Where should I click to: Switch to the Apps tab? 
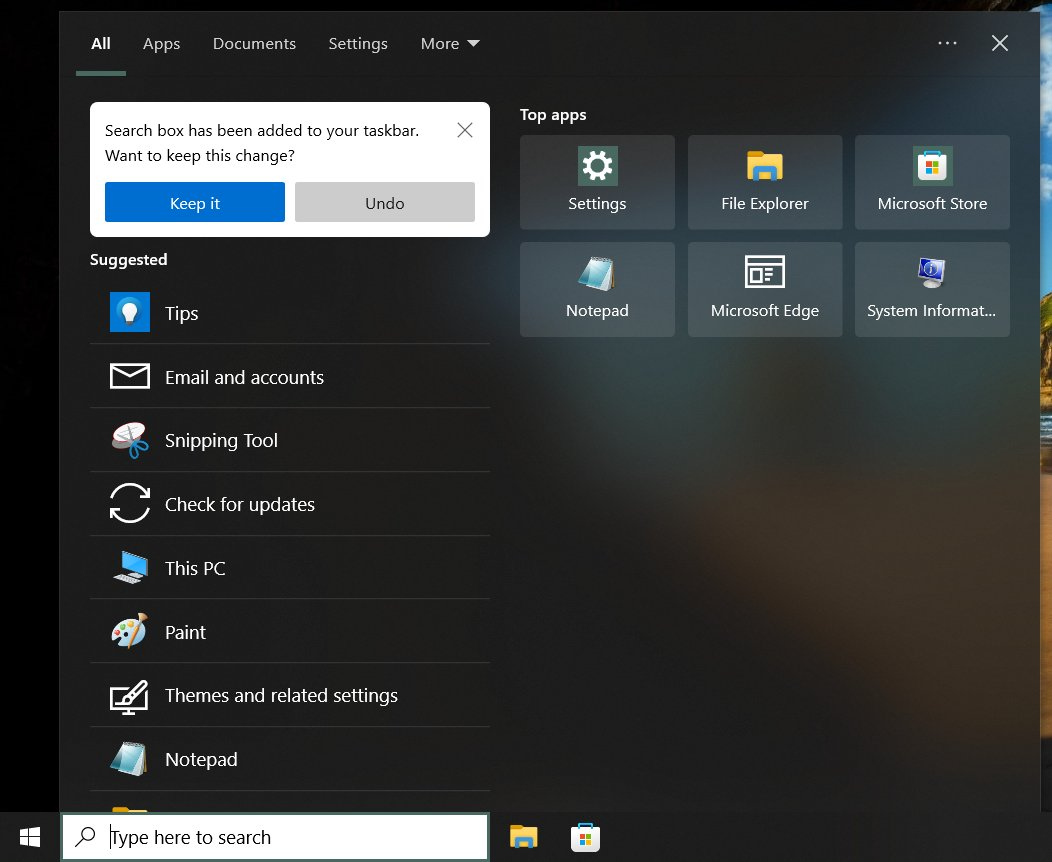coord(161,44)
